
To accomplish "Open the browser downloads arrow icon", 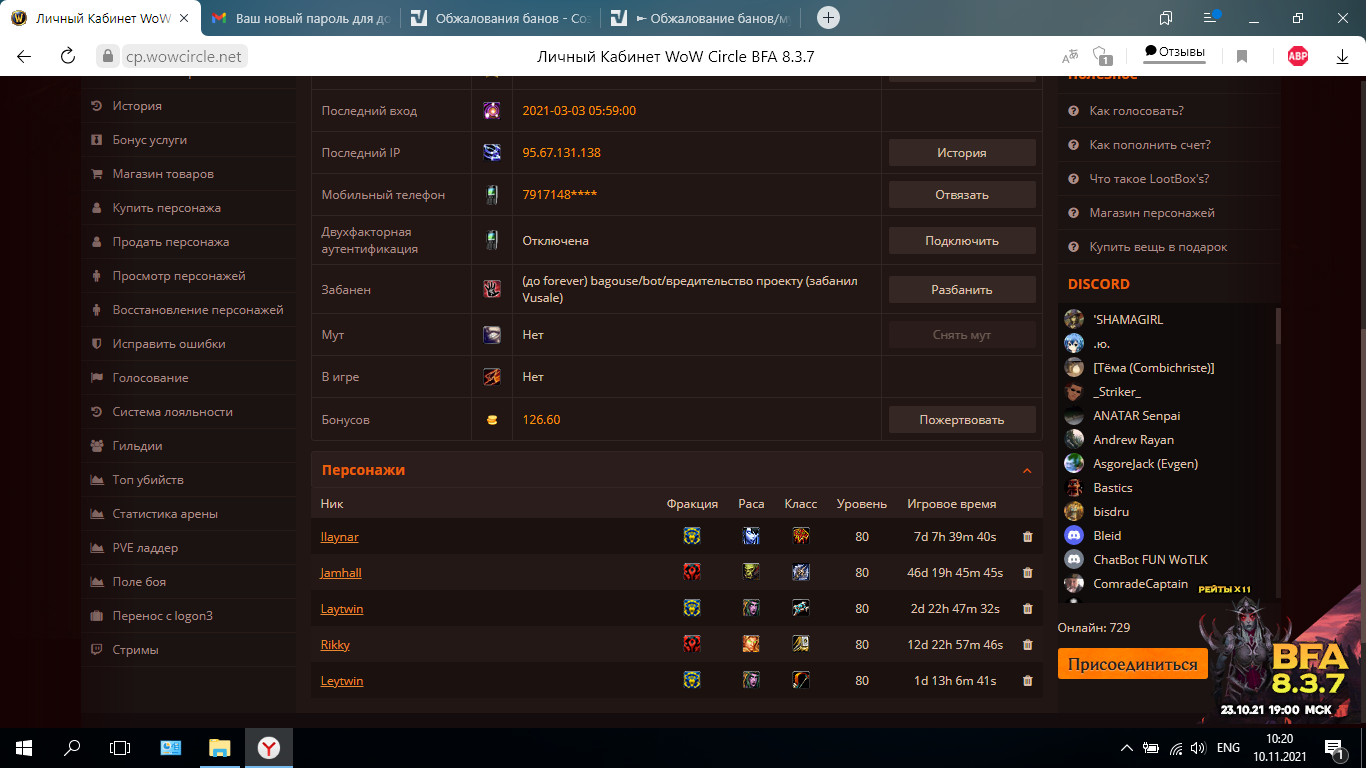I will pos(1342,57).
